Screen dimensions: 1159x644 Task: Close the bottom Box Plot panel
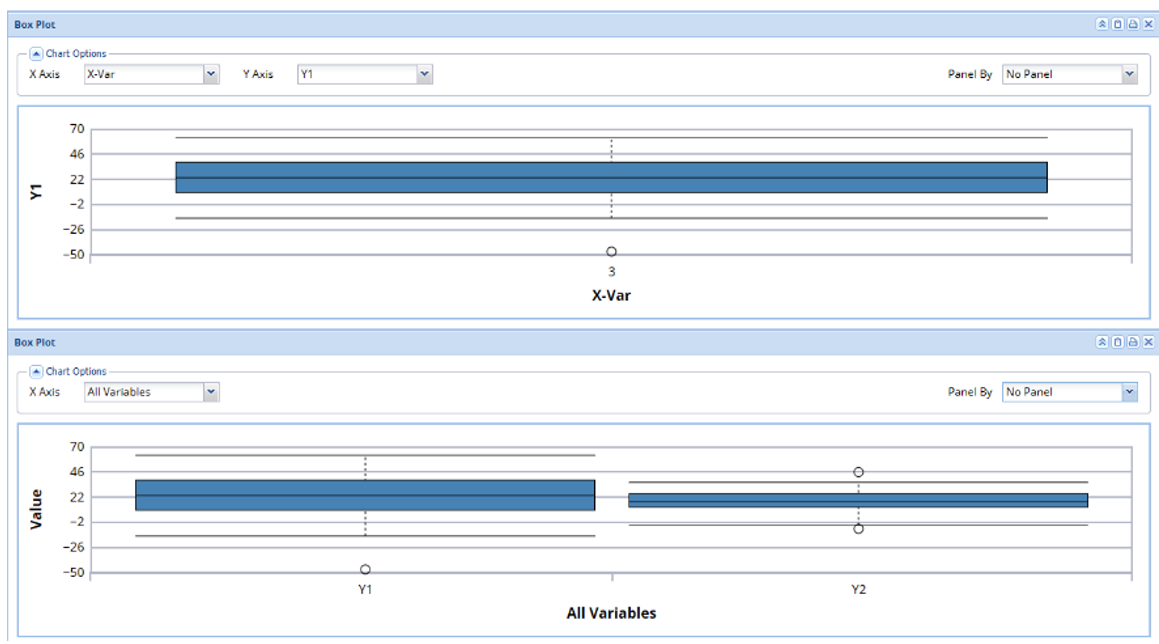coord(1148,341)
